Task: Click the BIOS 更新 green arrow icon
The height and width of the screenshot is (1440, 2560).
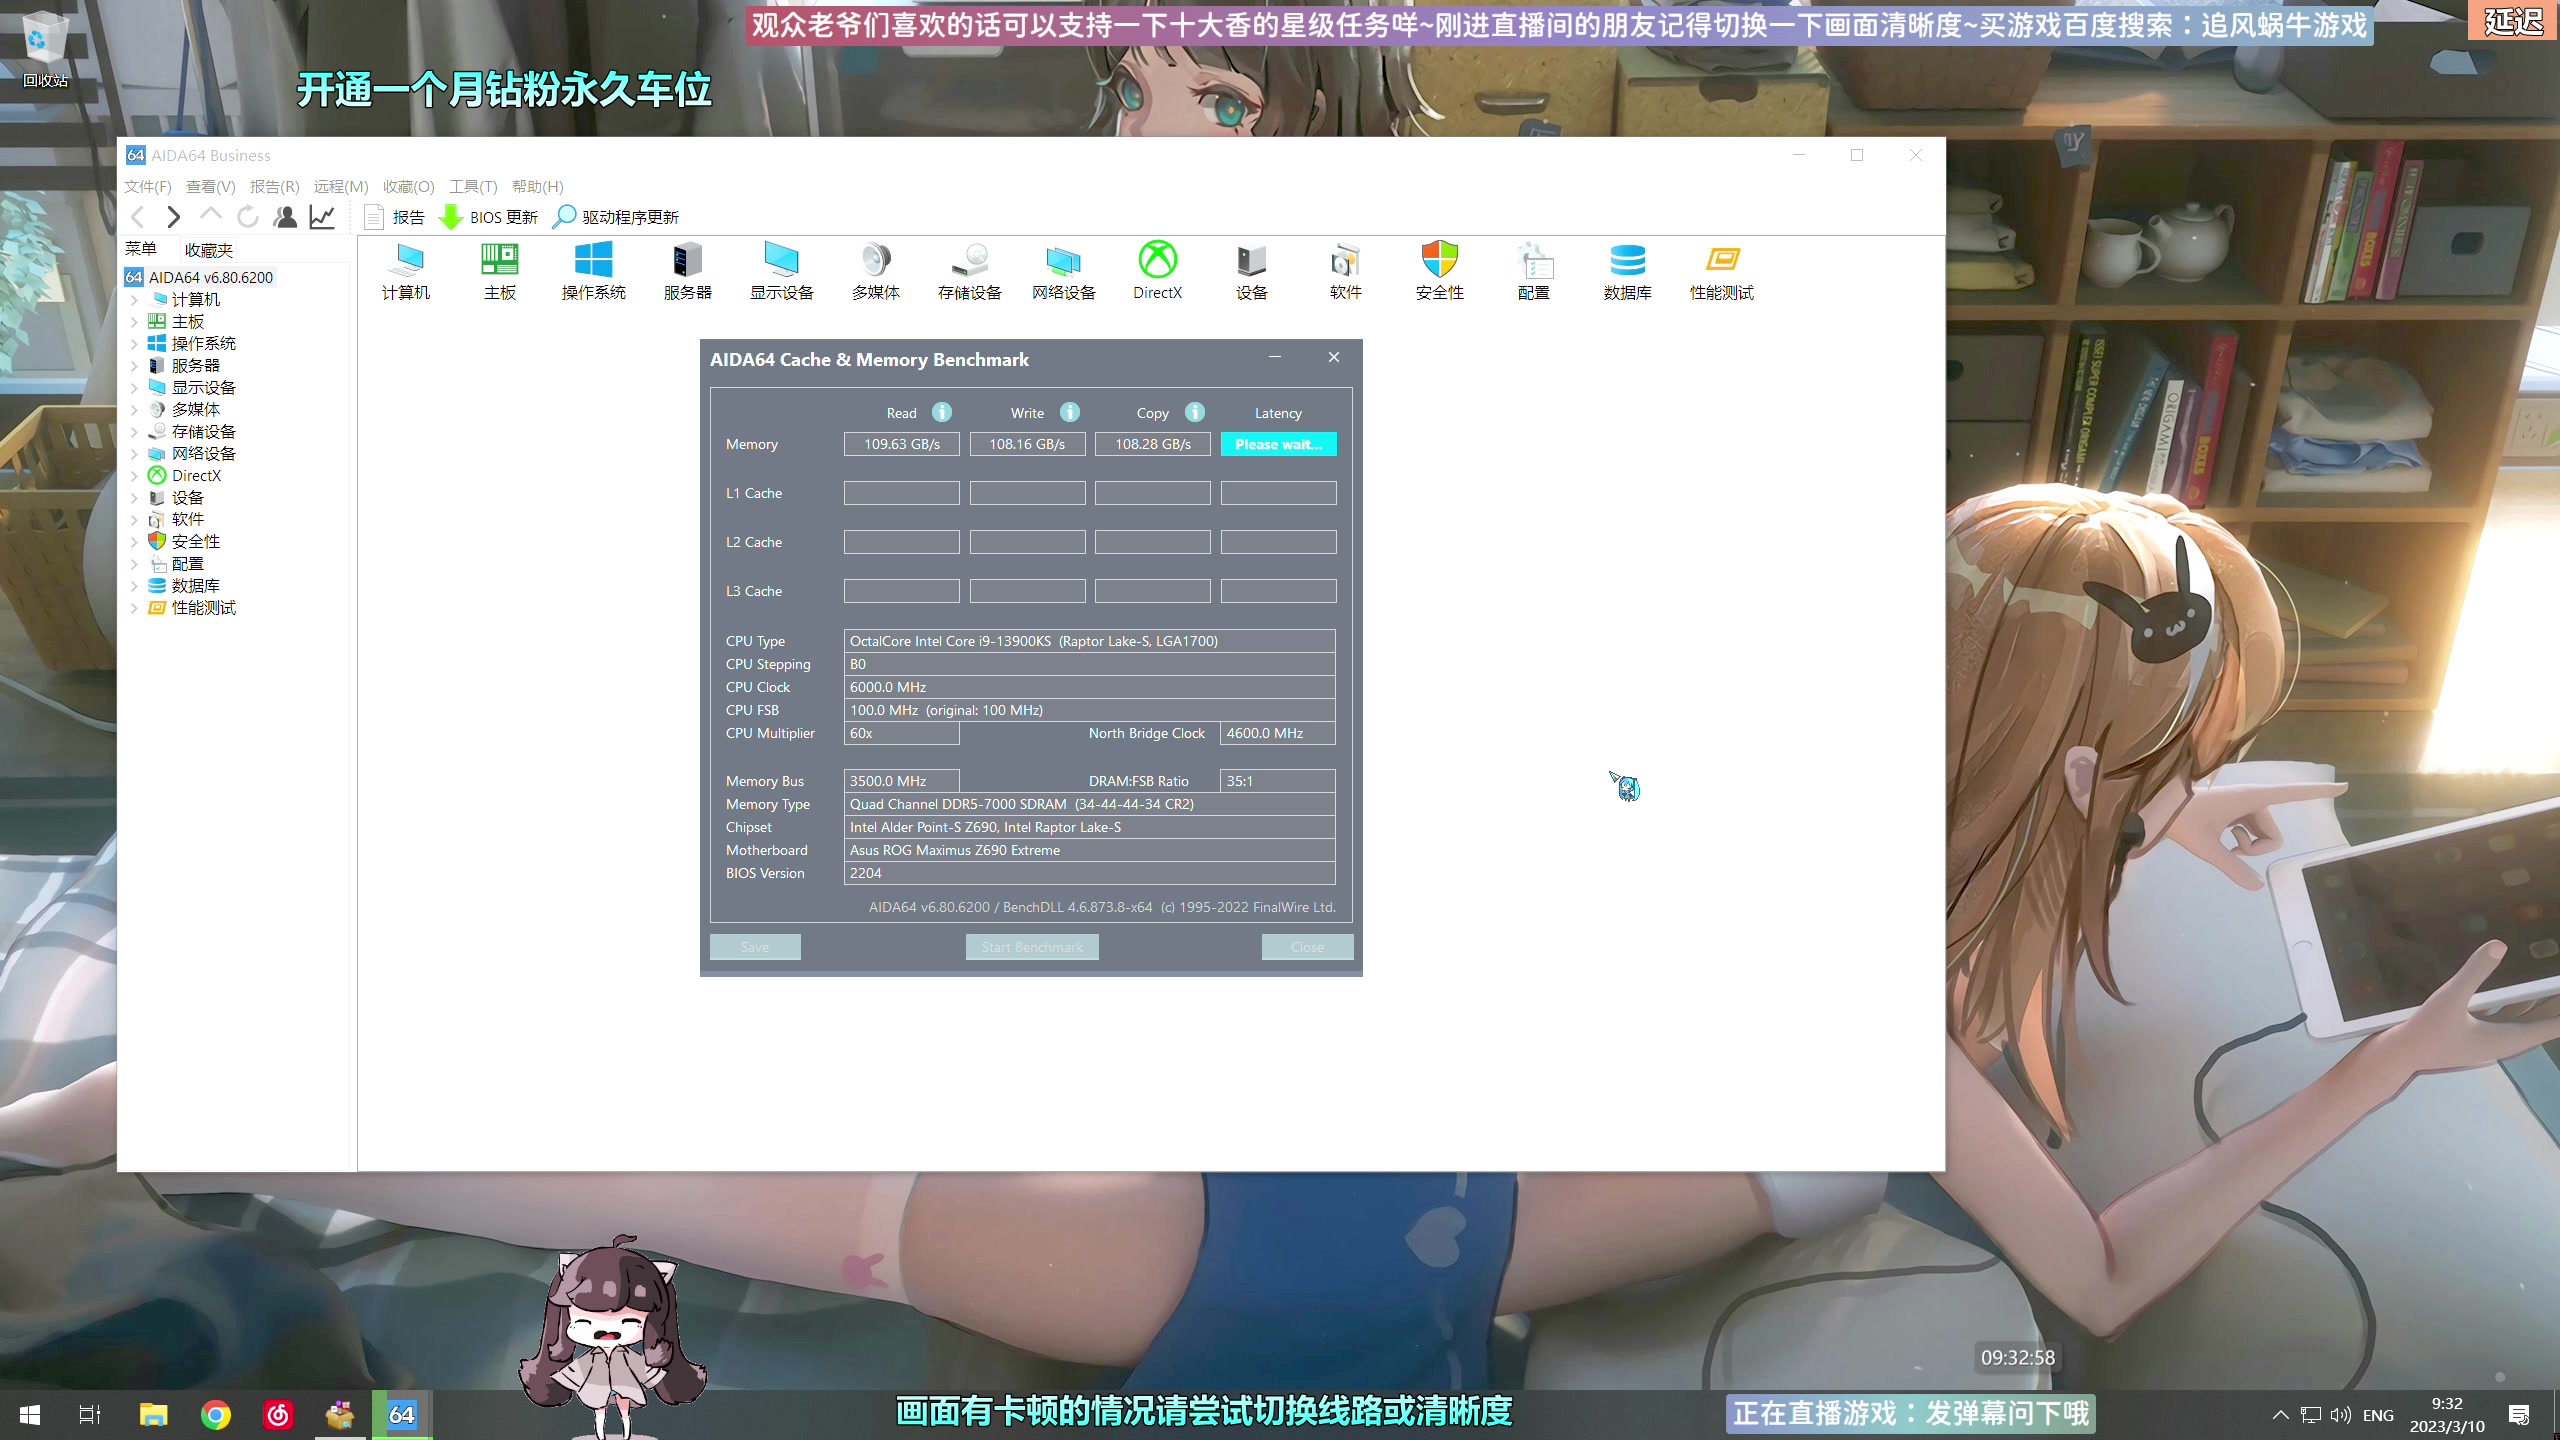Action: (x=451, y=217)
